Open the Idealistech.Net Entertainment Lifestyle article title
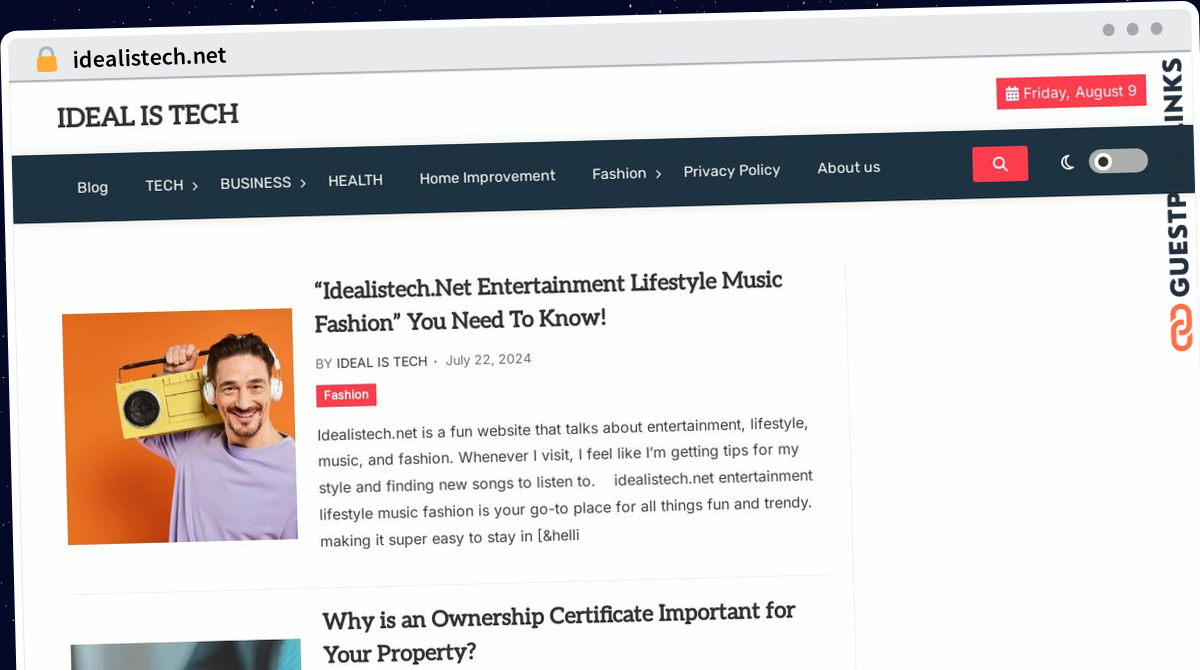Viewport: 1200px width, 670px height. pos(548,301)
